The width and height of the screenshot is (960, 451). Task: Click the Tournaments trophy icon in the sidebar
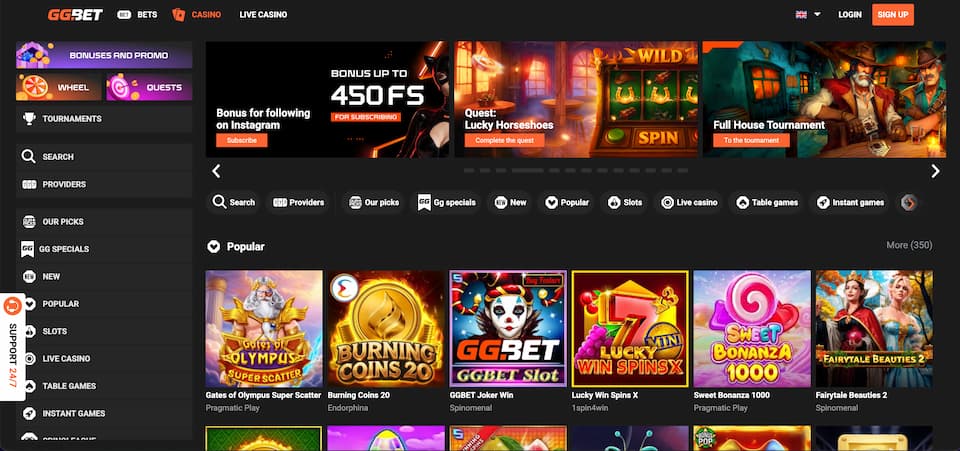click(29, 119)
